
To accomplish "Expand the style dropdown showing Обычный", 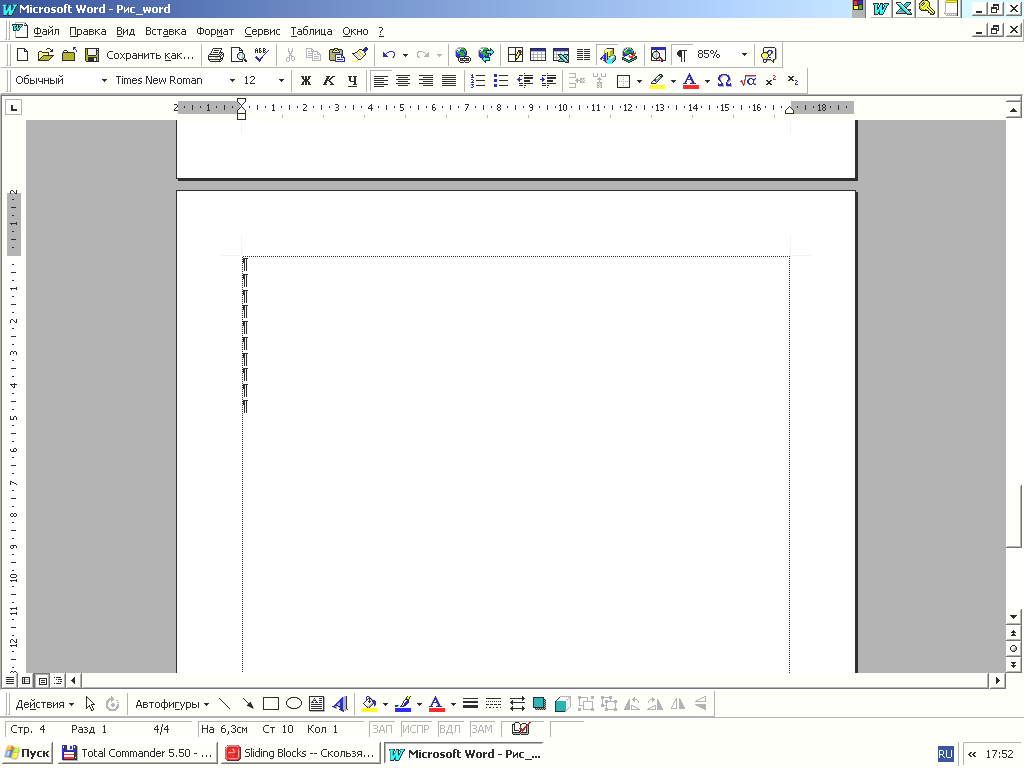I will coord(104,80).
